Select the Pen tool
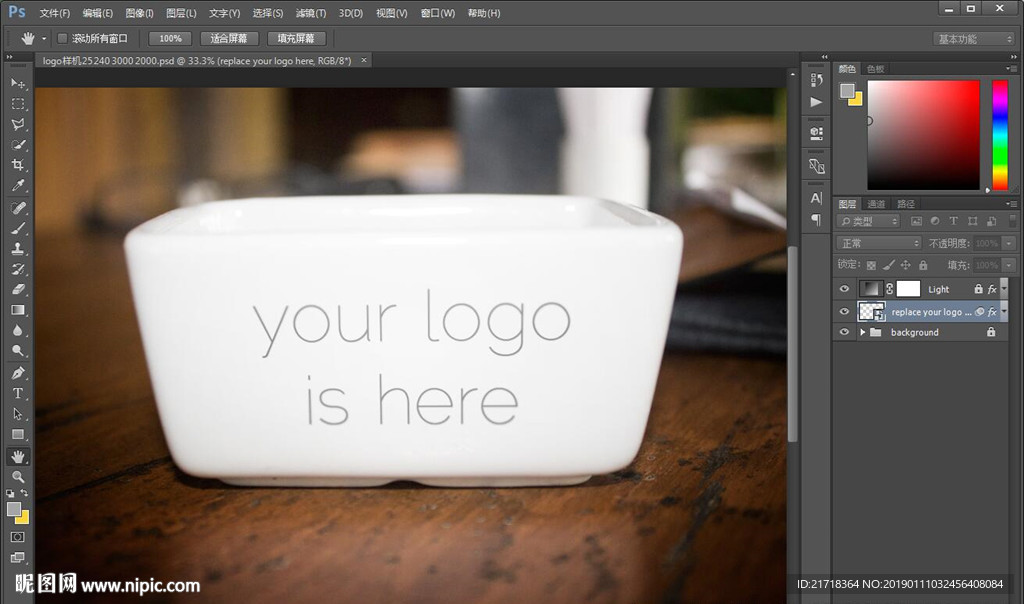Screen dimensions: 1024x604 point(18,373)
